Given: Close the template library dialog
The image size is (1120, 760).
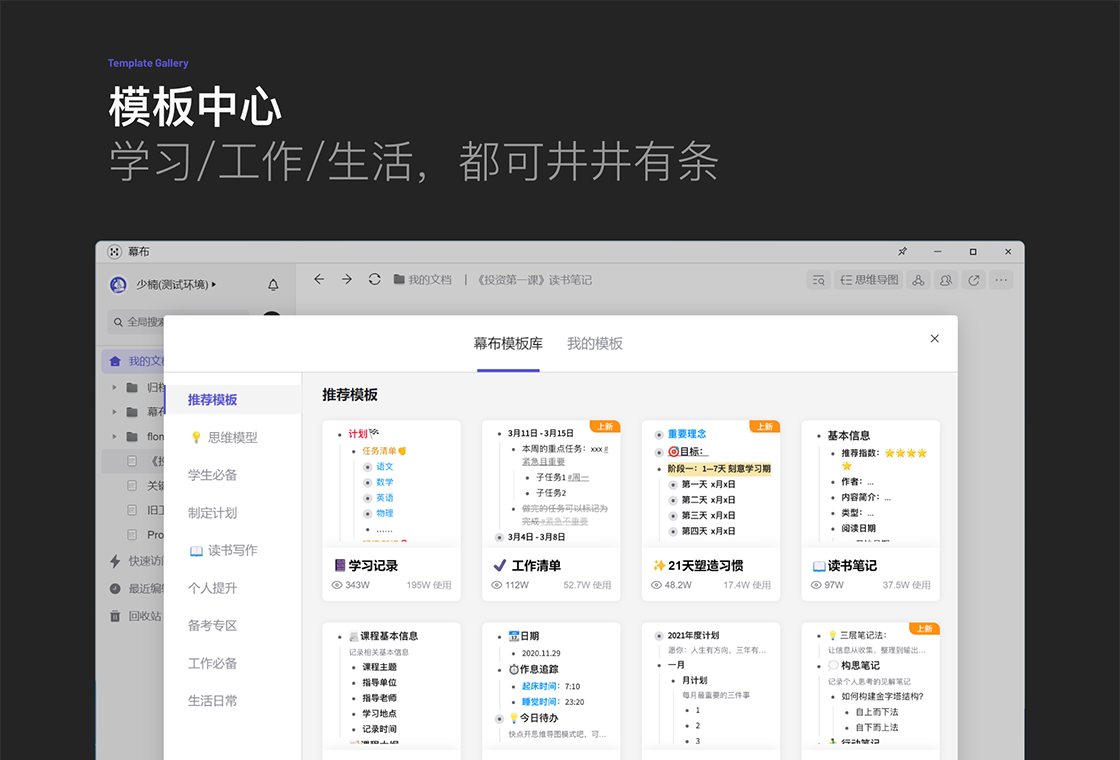Looking at the screenshot, I should tap(934, 339).
